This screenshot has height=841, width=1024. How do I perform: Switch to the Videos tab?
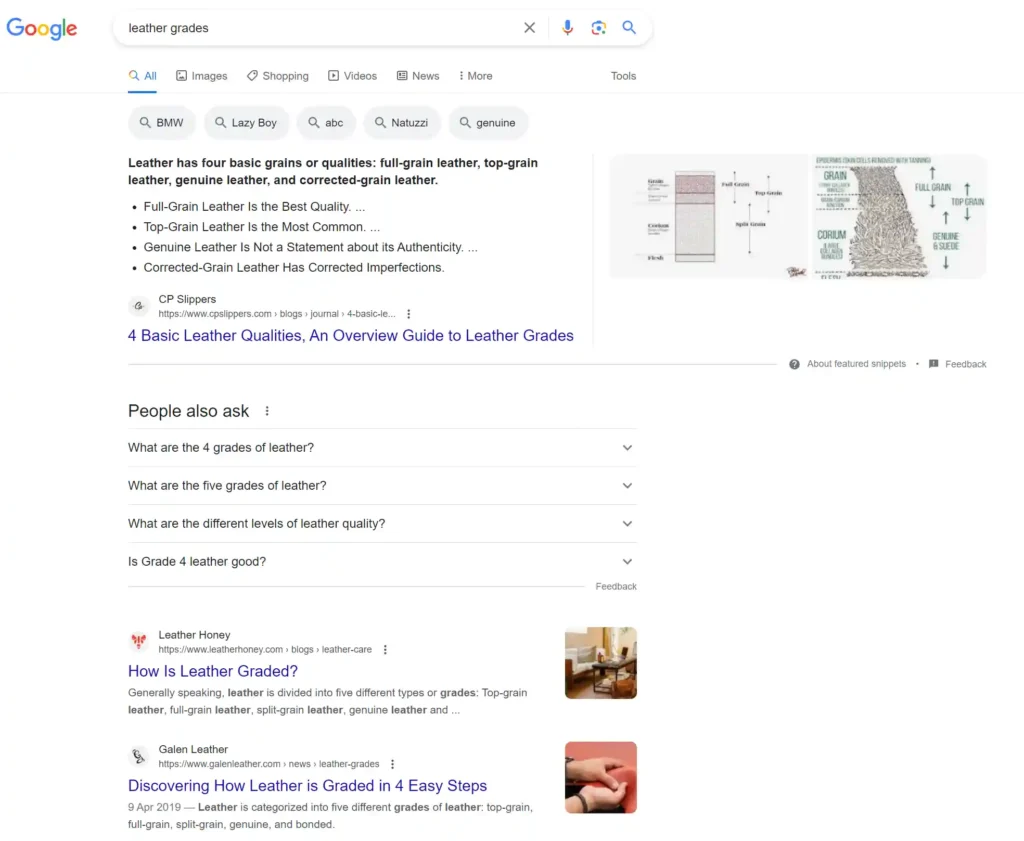point(353,76)
